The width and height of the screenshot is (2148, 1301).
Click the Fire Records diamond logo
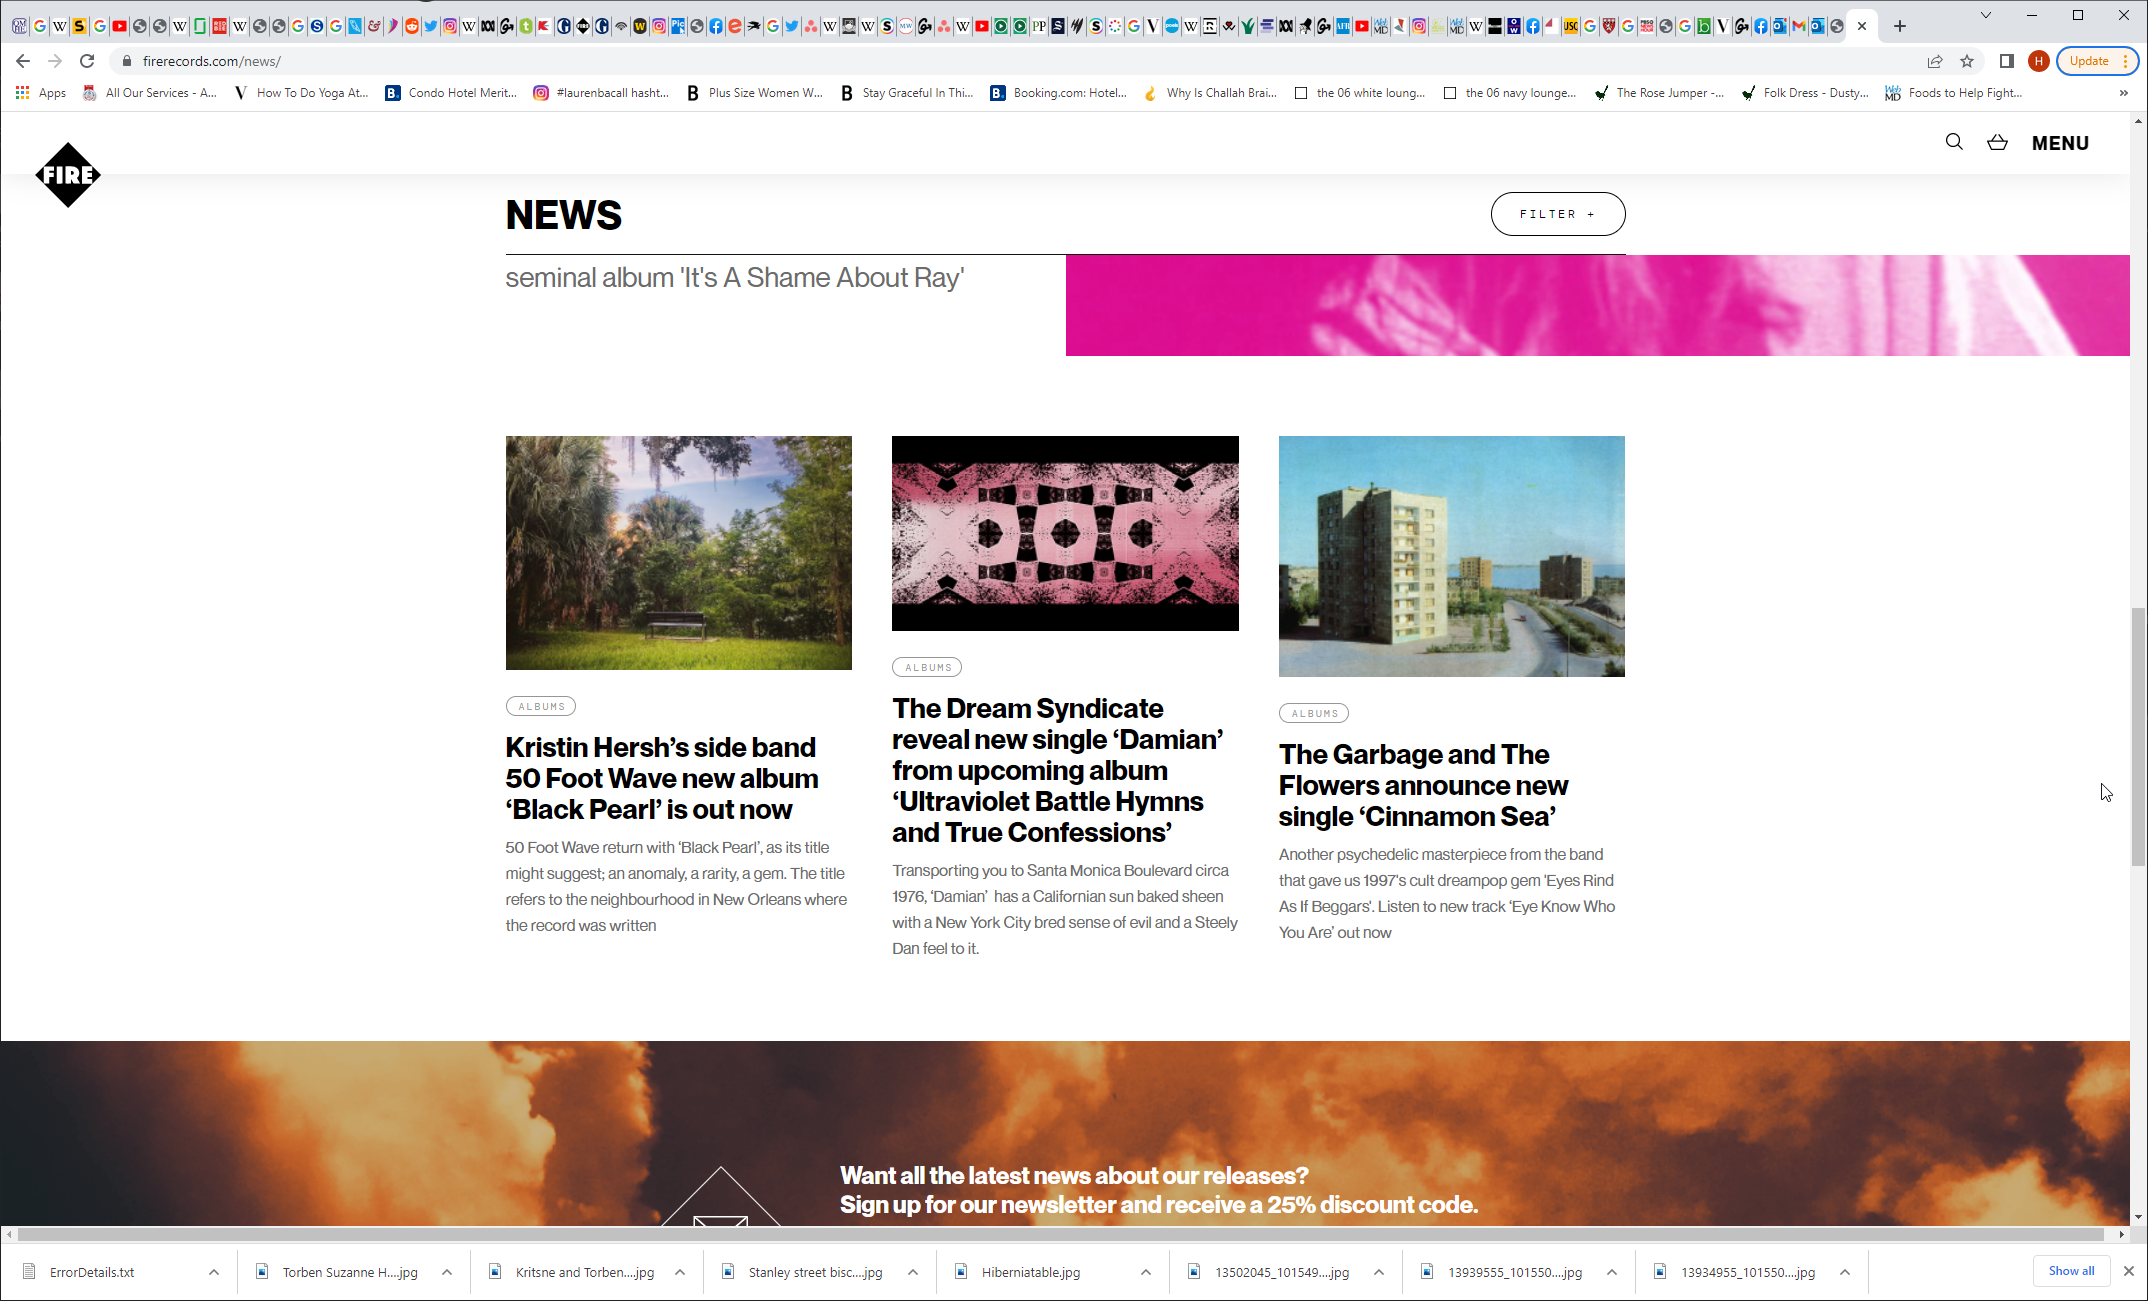click(68, 175)
